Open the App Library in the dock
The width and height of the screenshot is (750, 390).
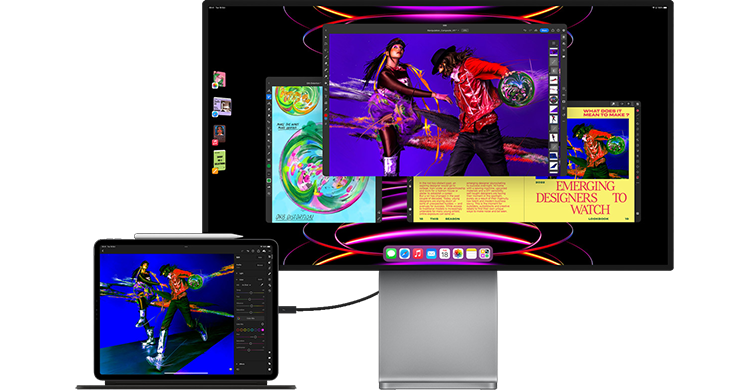coord(485,254)
